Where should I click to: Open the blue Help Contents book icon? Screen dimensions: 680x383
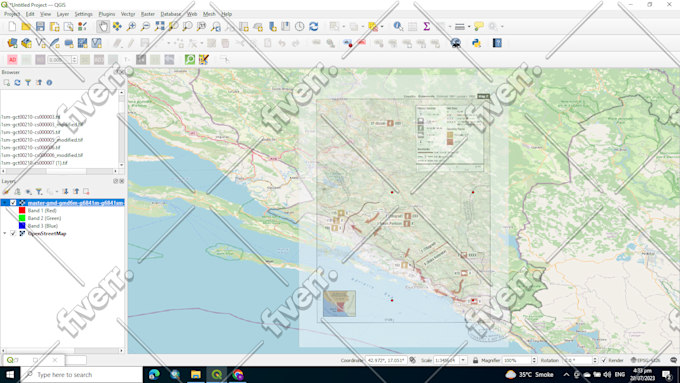click(497, 43)
